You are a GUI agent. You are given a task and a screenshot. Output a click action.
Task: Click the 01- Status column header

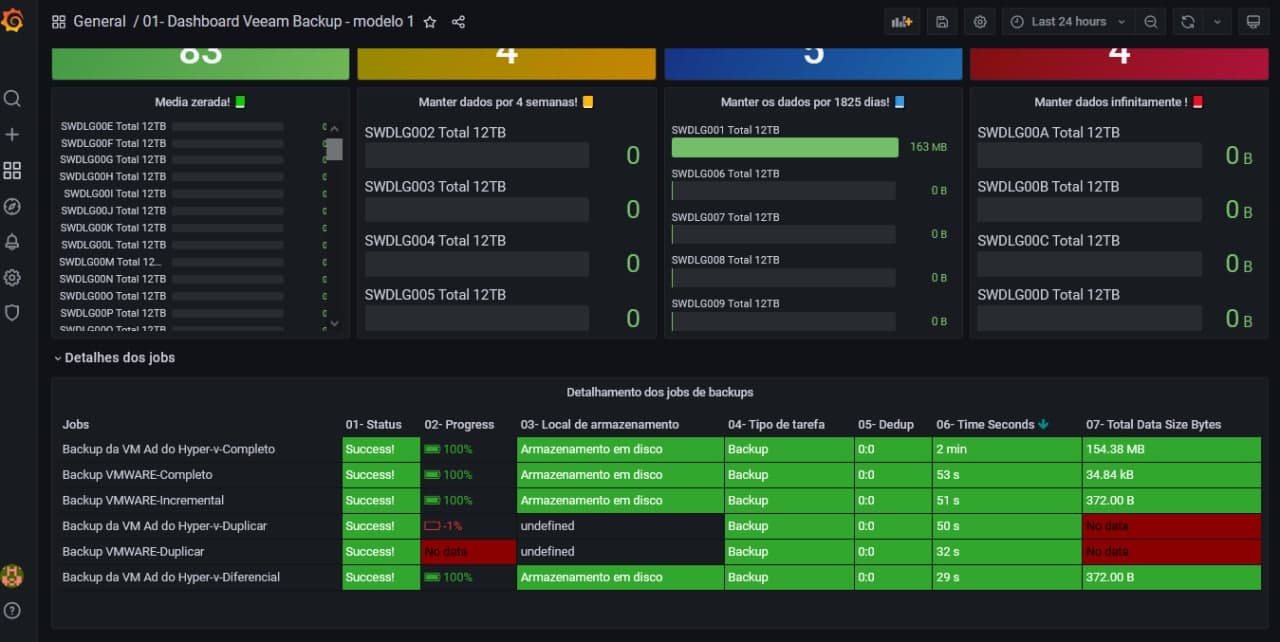pyautogui.click(x=373, y=424)
